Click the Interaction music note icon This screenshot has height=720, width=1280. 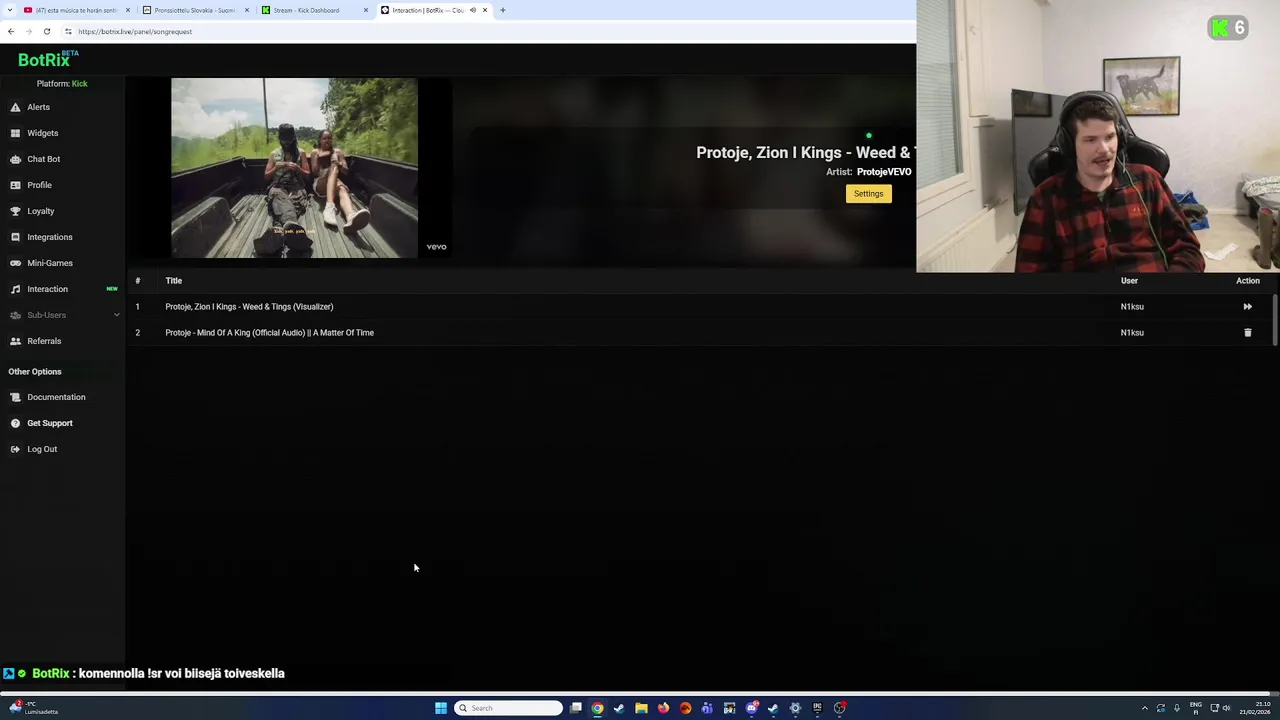tap(15, 289)
